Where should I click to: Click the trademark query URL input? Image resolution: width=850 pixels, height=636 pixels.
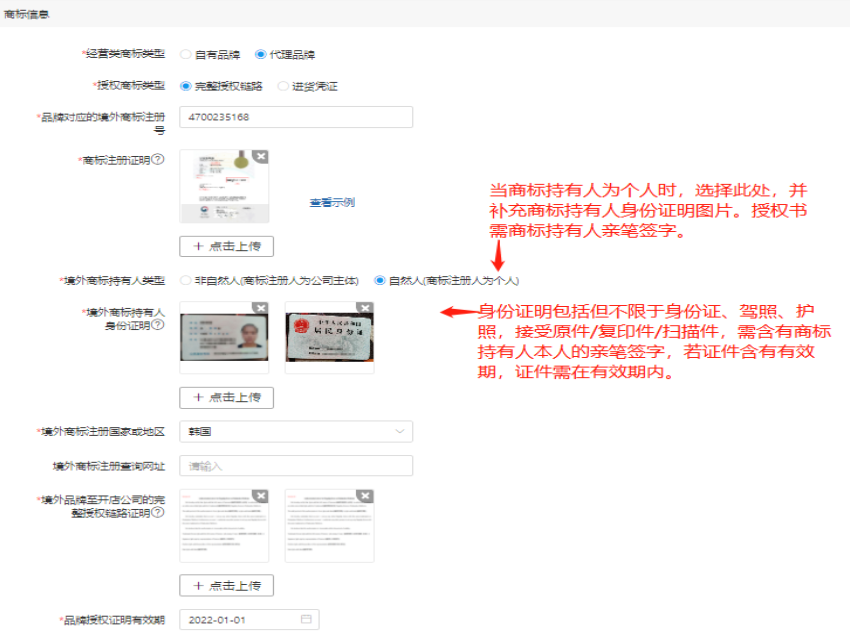296,466
